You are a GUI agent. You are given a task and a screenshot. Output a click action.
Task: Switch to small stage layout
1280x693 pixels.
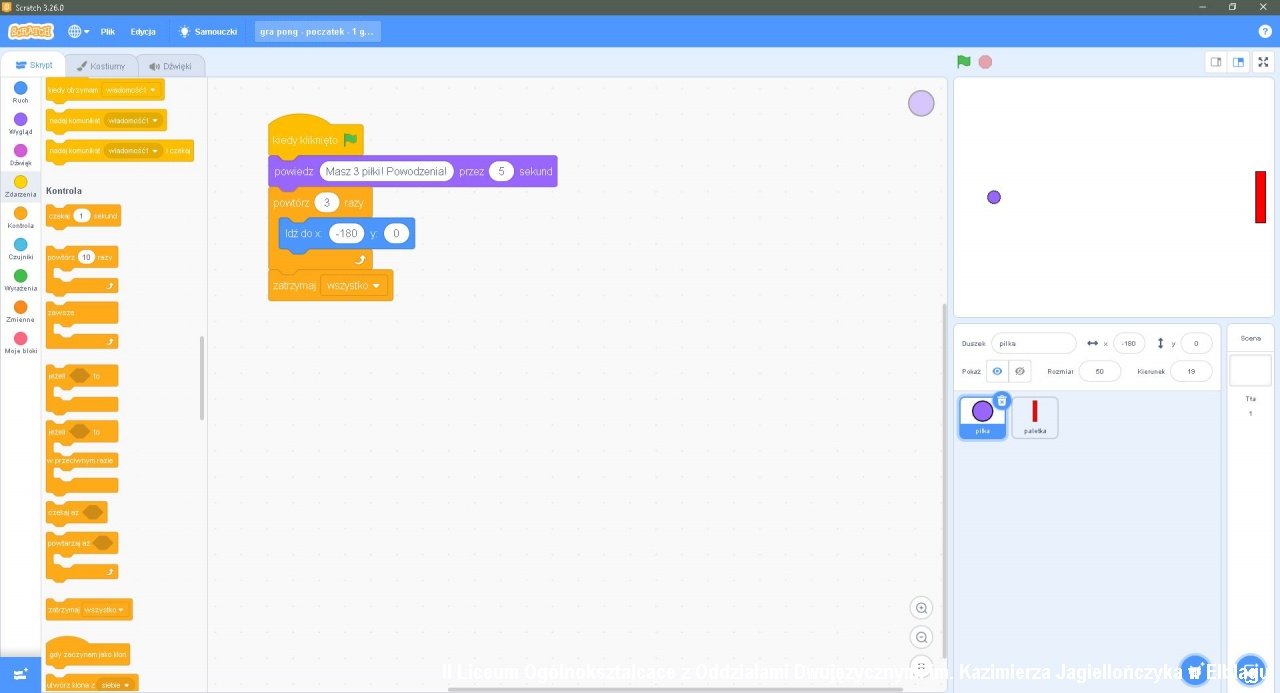[x=1216, y=62]
